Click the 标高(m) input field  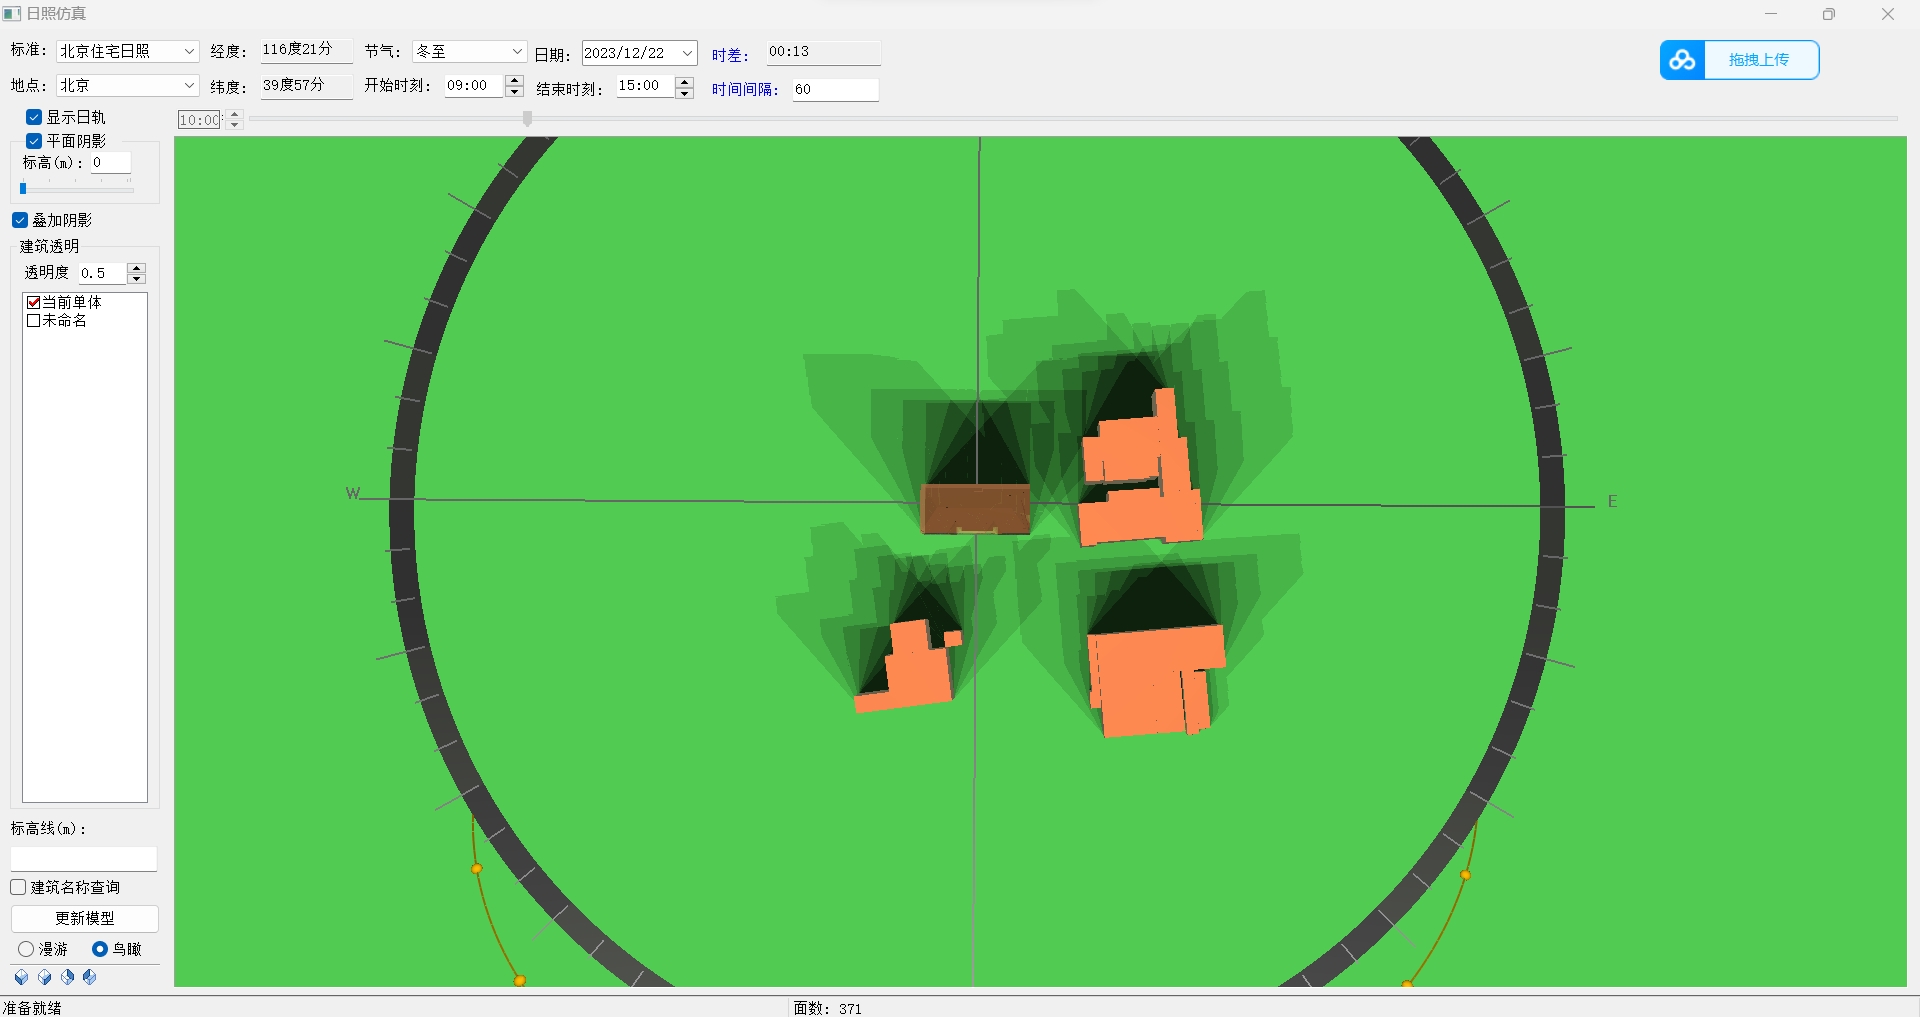pos(110,163)
